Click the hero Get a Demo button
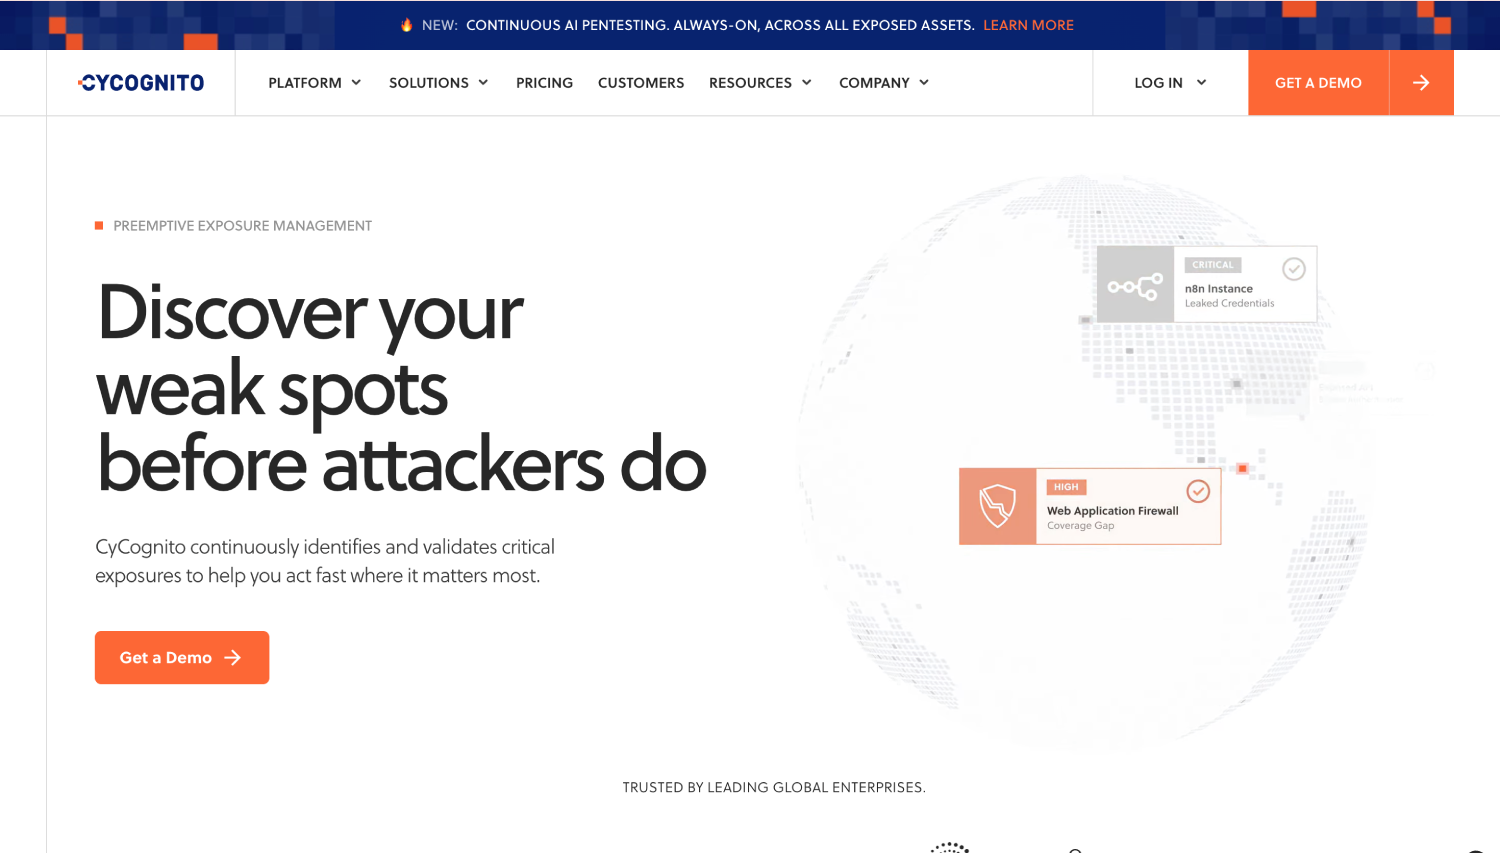 (182, 657)
